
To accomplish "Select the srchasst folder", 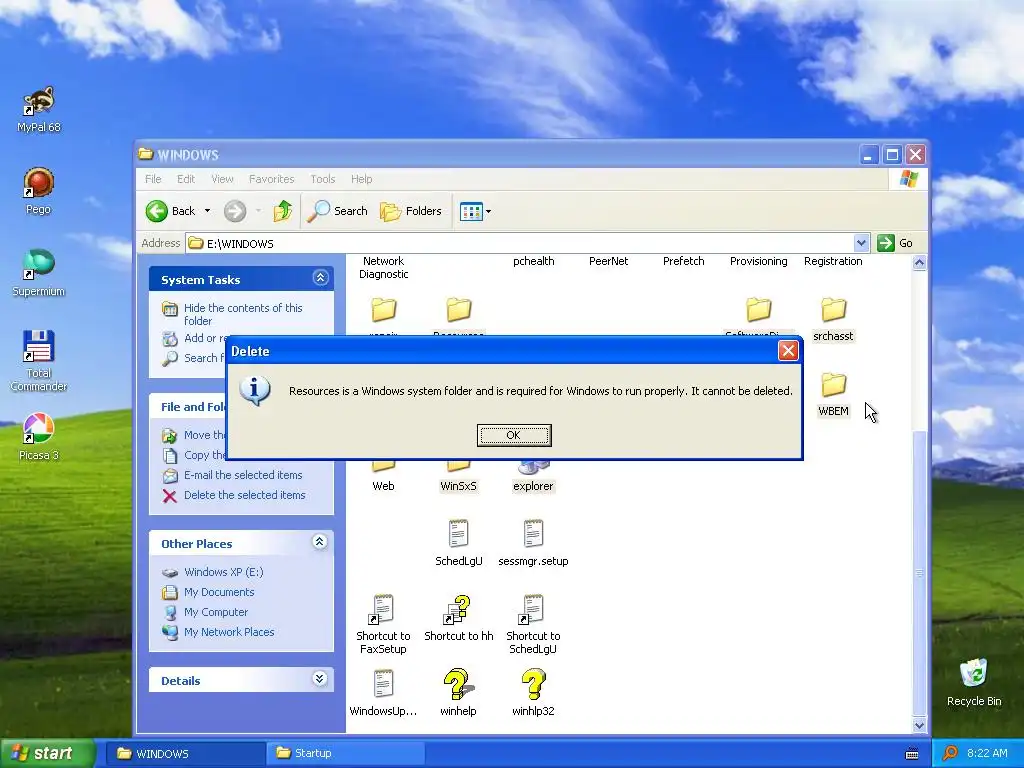I will click(x=833, y=320).
